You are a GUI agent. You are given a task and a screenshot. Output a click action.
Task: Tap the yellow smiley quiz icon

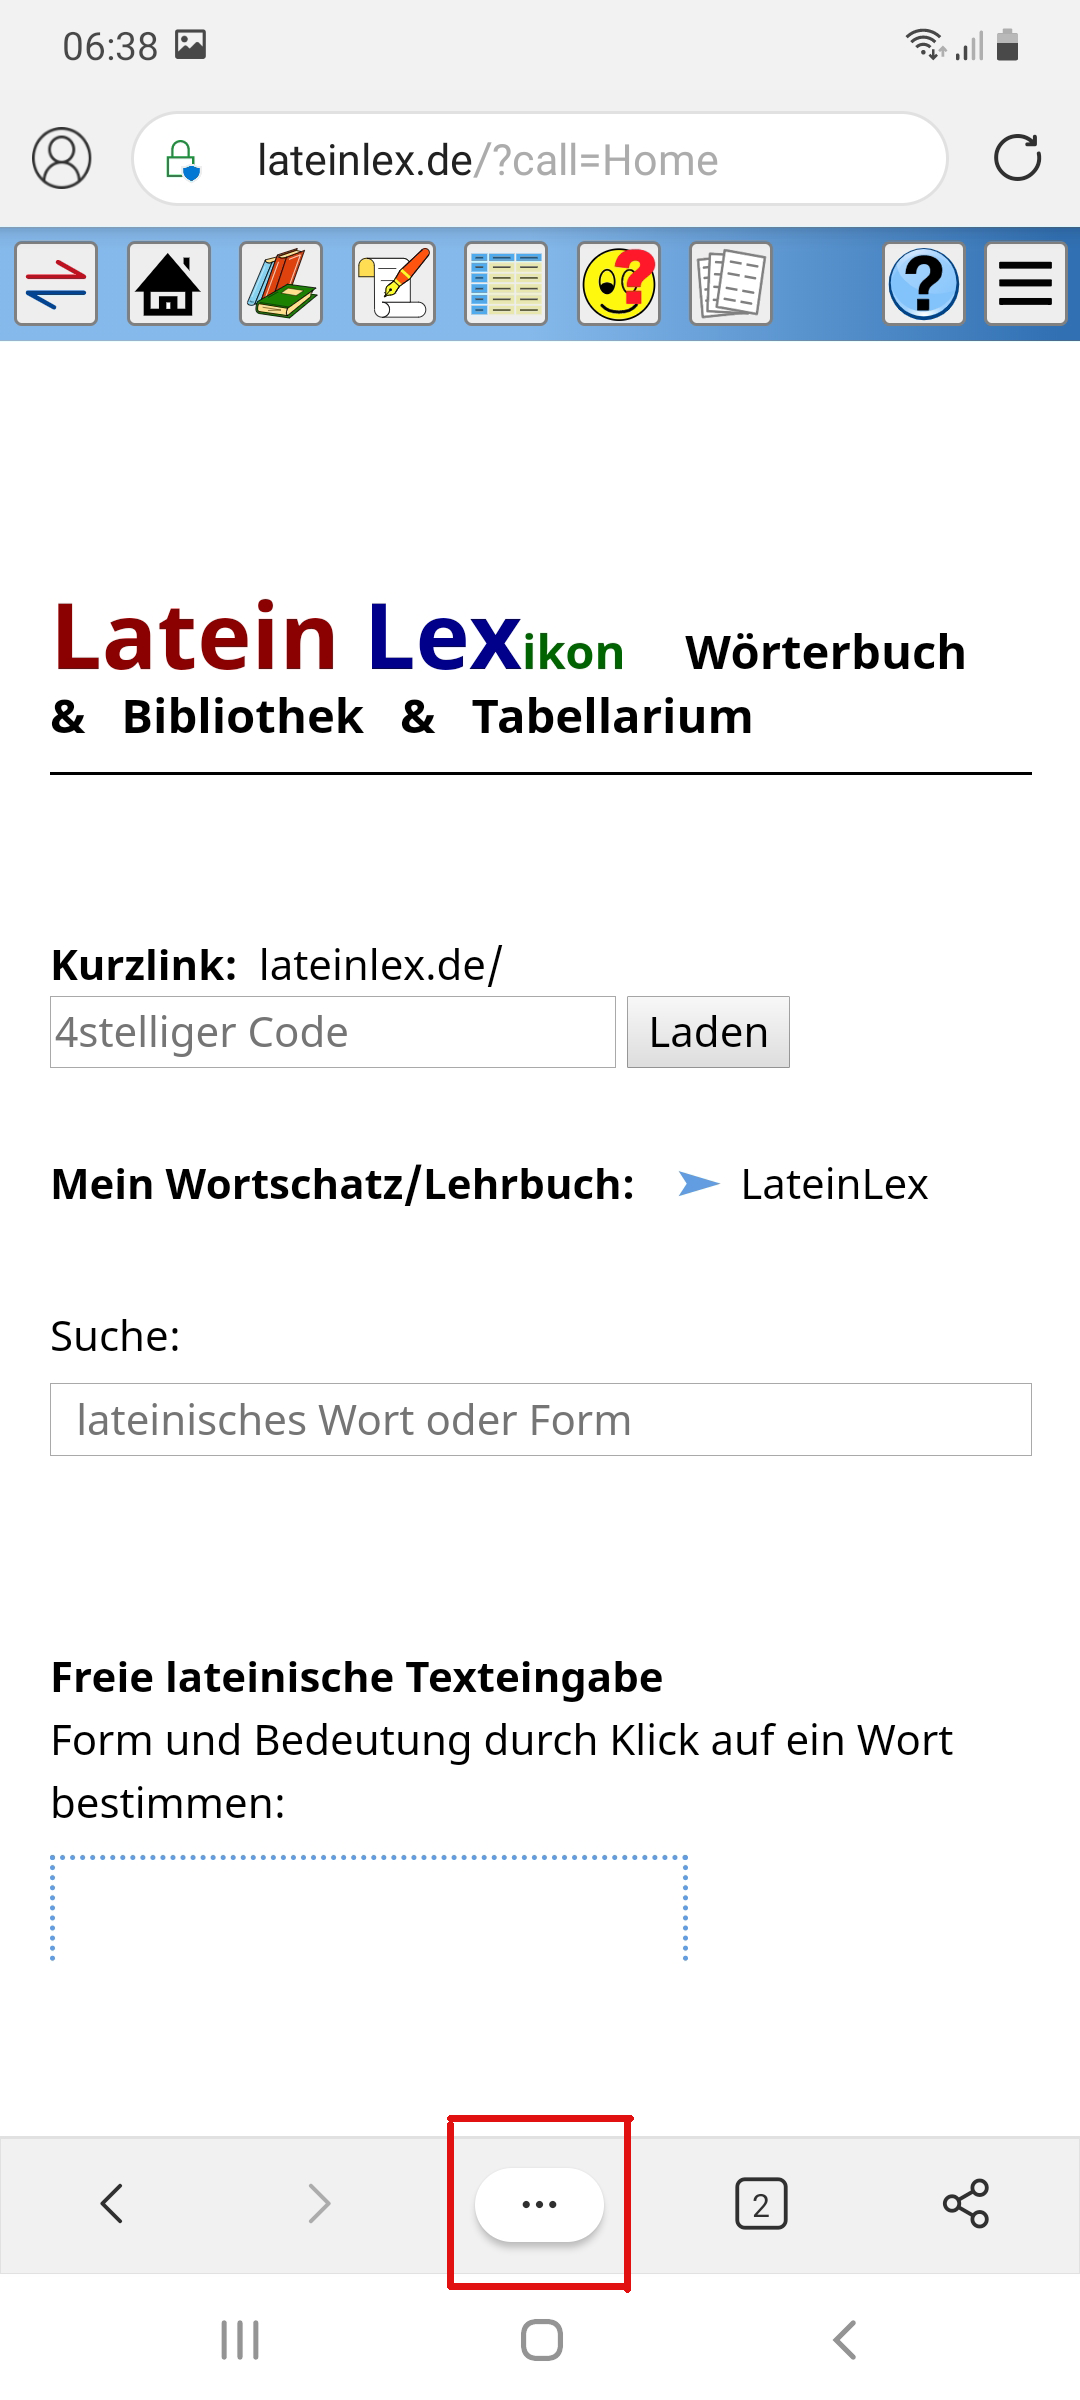(x=619, y=284)
